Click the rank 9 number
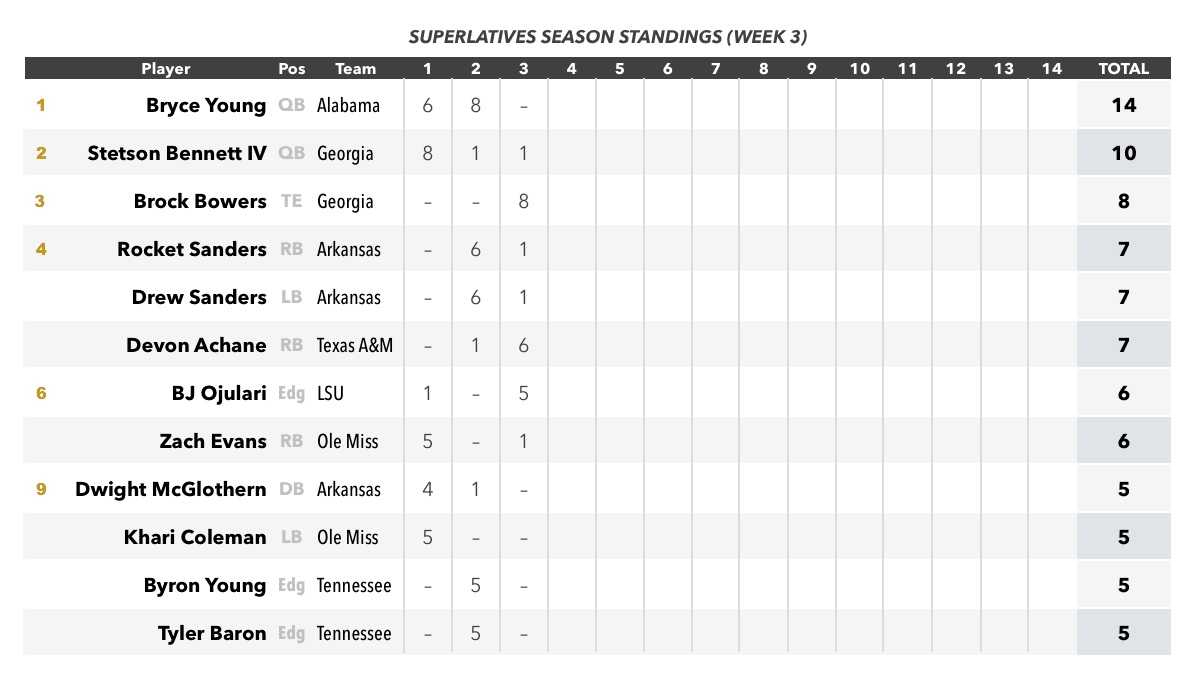This screenshot has width=1200, height=700. click(x=41, y=489)
